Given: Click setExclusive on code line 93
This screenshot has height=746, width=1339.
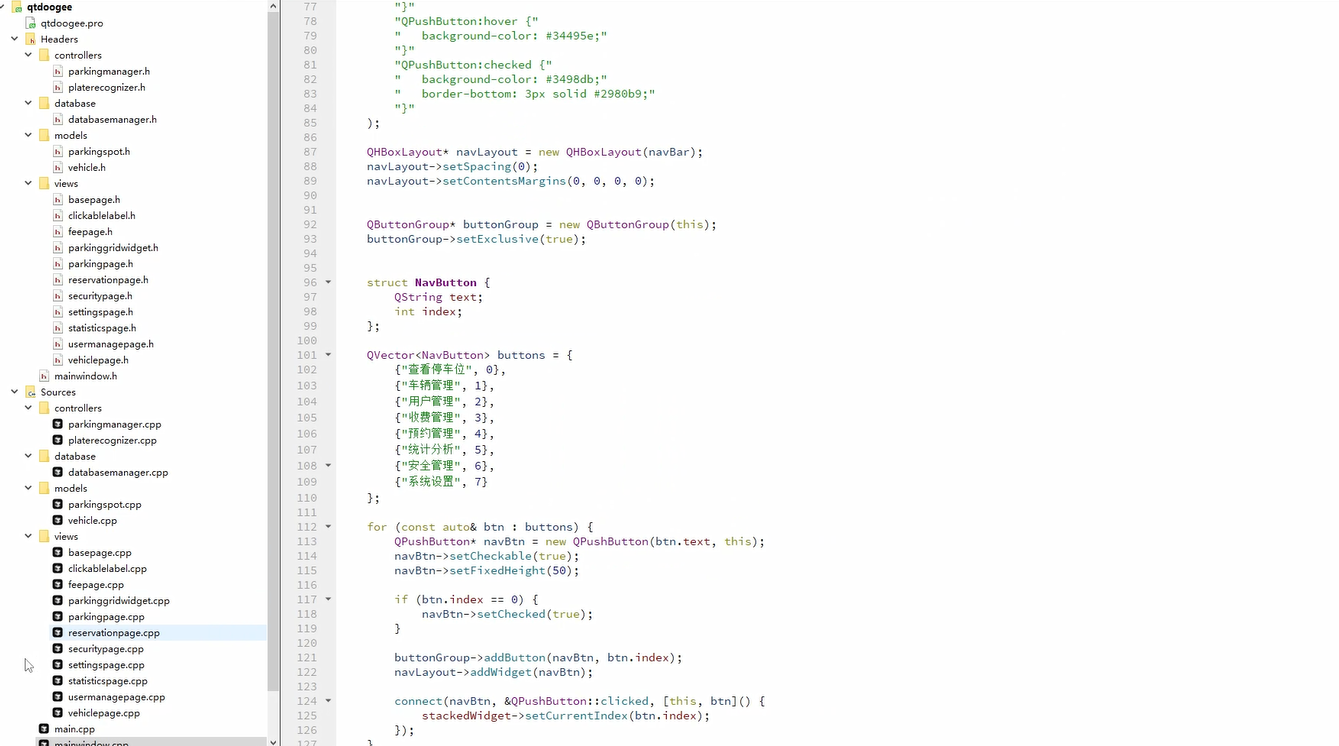Looking at the screenshot, I should [497, 239].
